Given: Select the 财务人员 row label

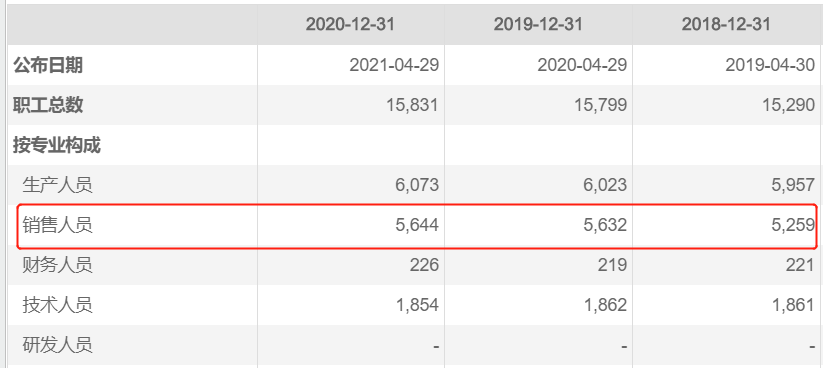Looking at the screenshot, I should click(57, 265).
